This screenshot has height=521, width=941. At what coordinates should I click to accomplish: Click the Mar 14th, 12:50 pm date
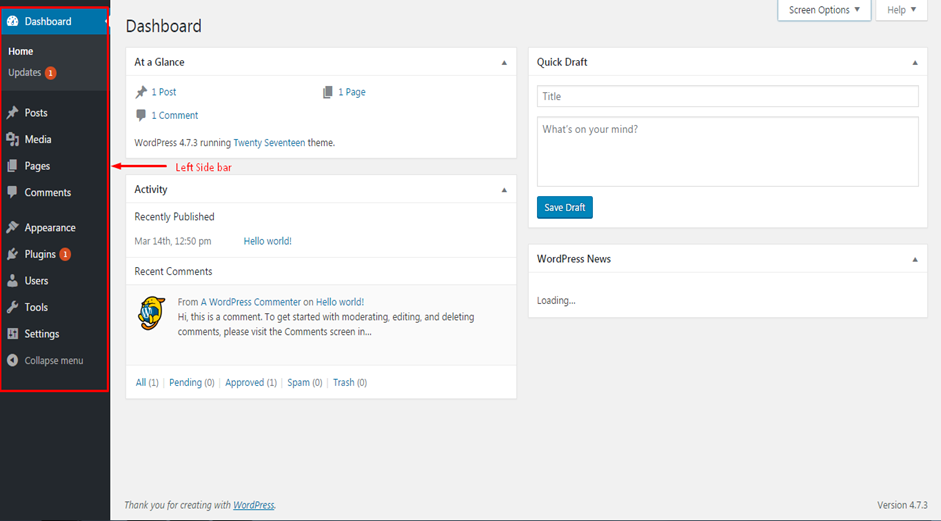click(173, 241)
